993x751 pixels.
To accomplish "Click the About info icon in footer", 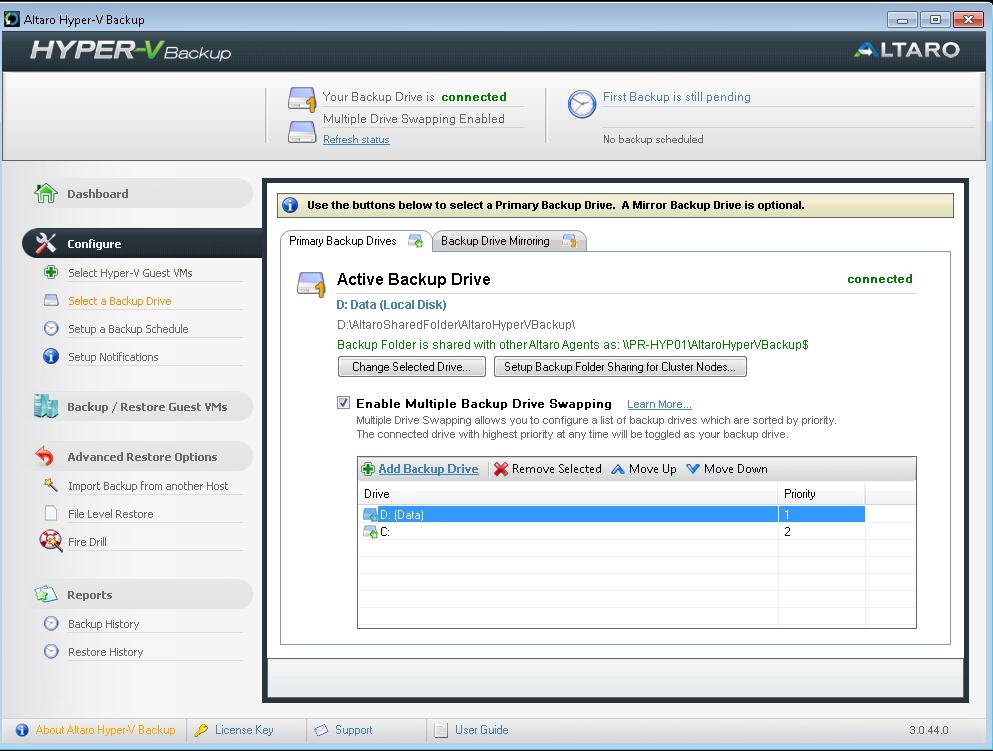I will tap(22, 730).
